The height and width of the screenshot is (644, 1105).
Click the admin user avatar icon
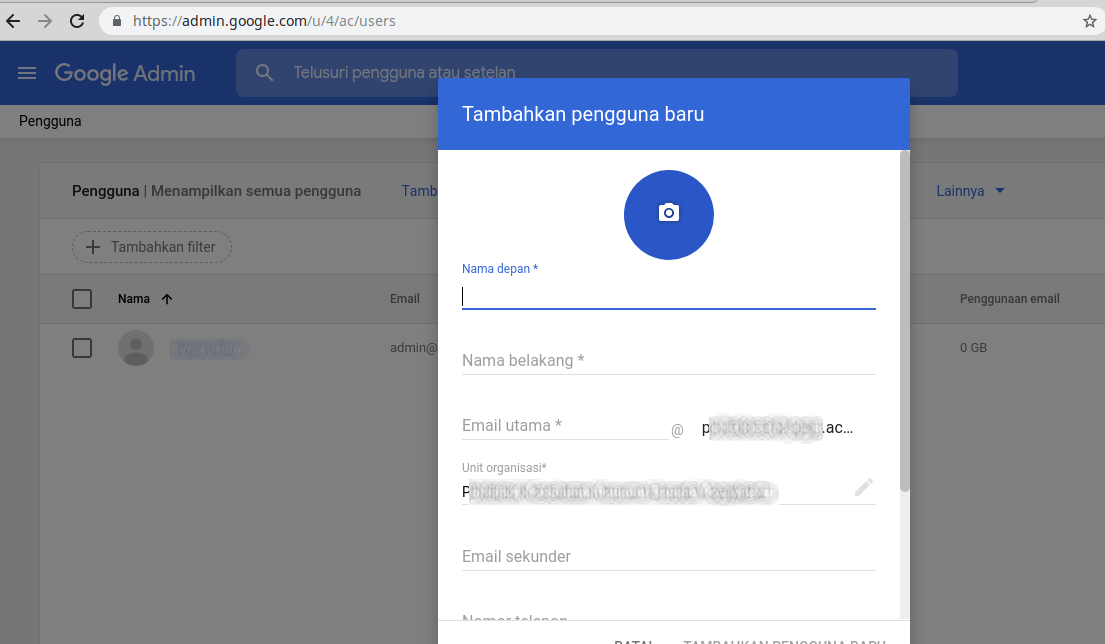[136, 348]
